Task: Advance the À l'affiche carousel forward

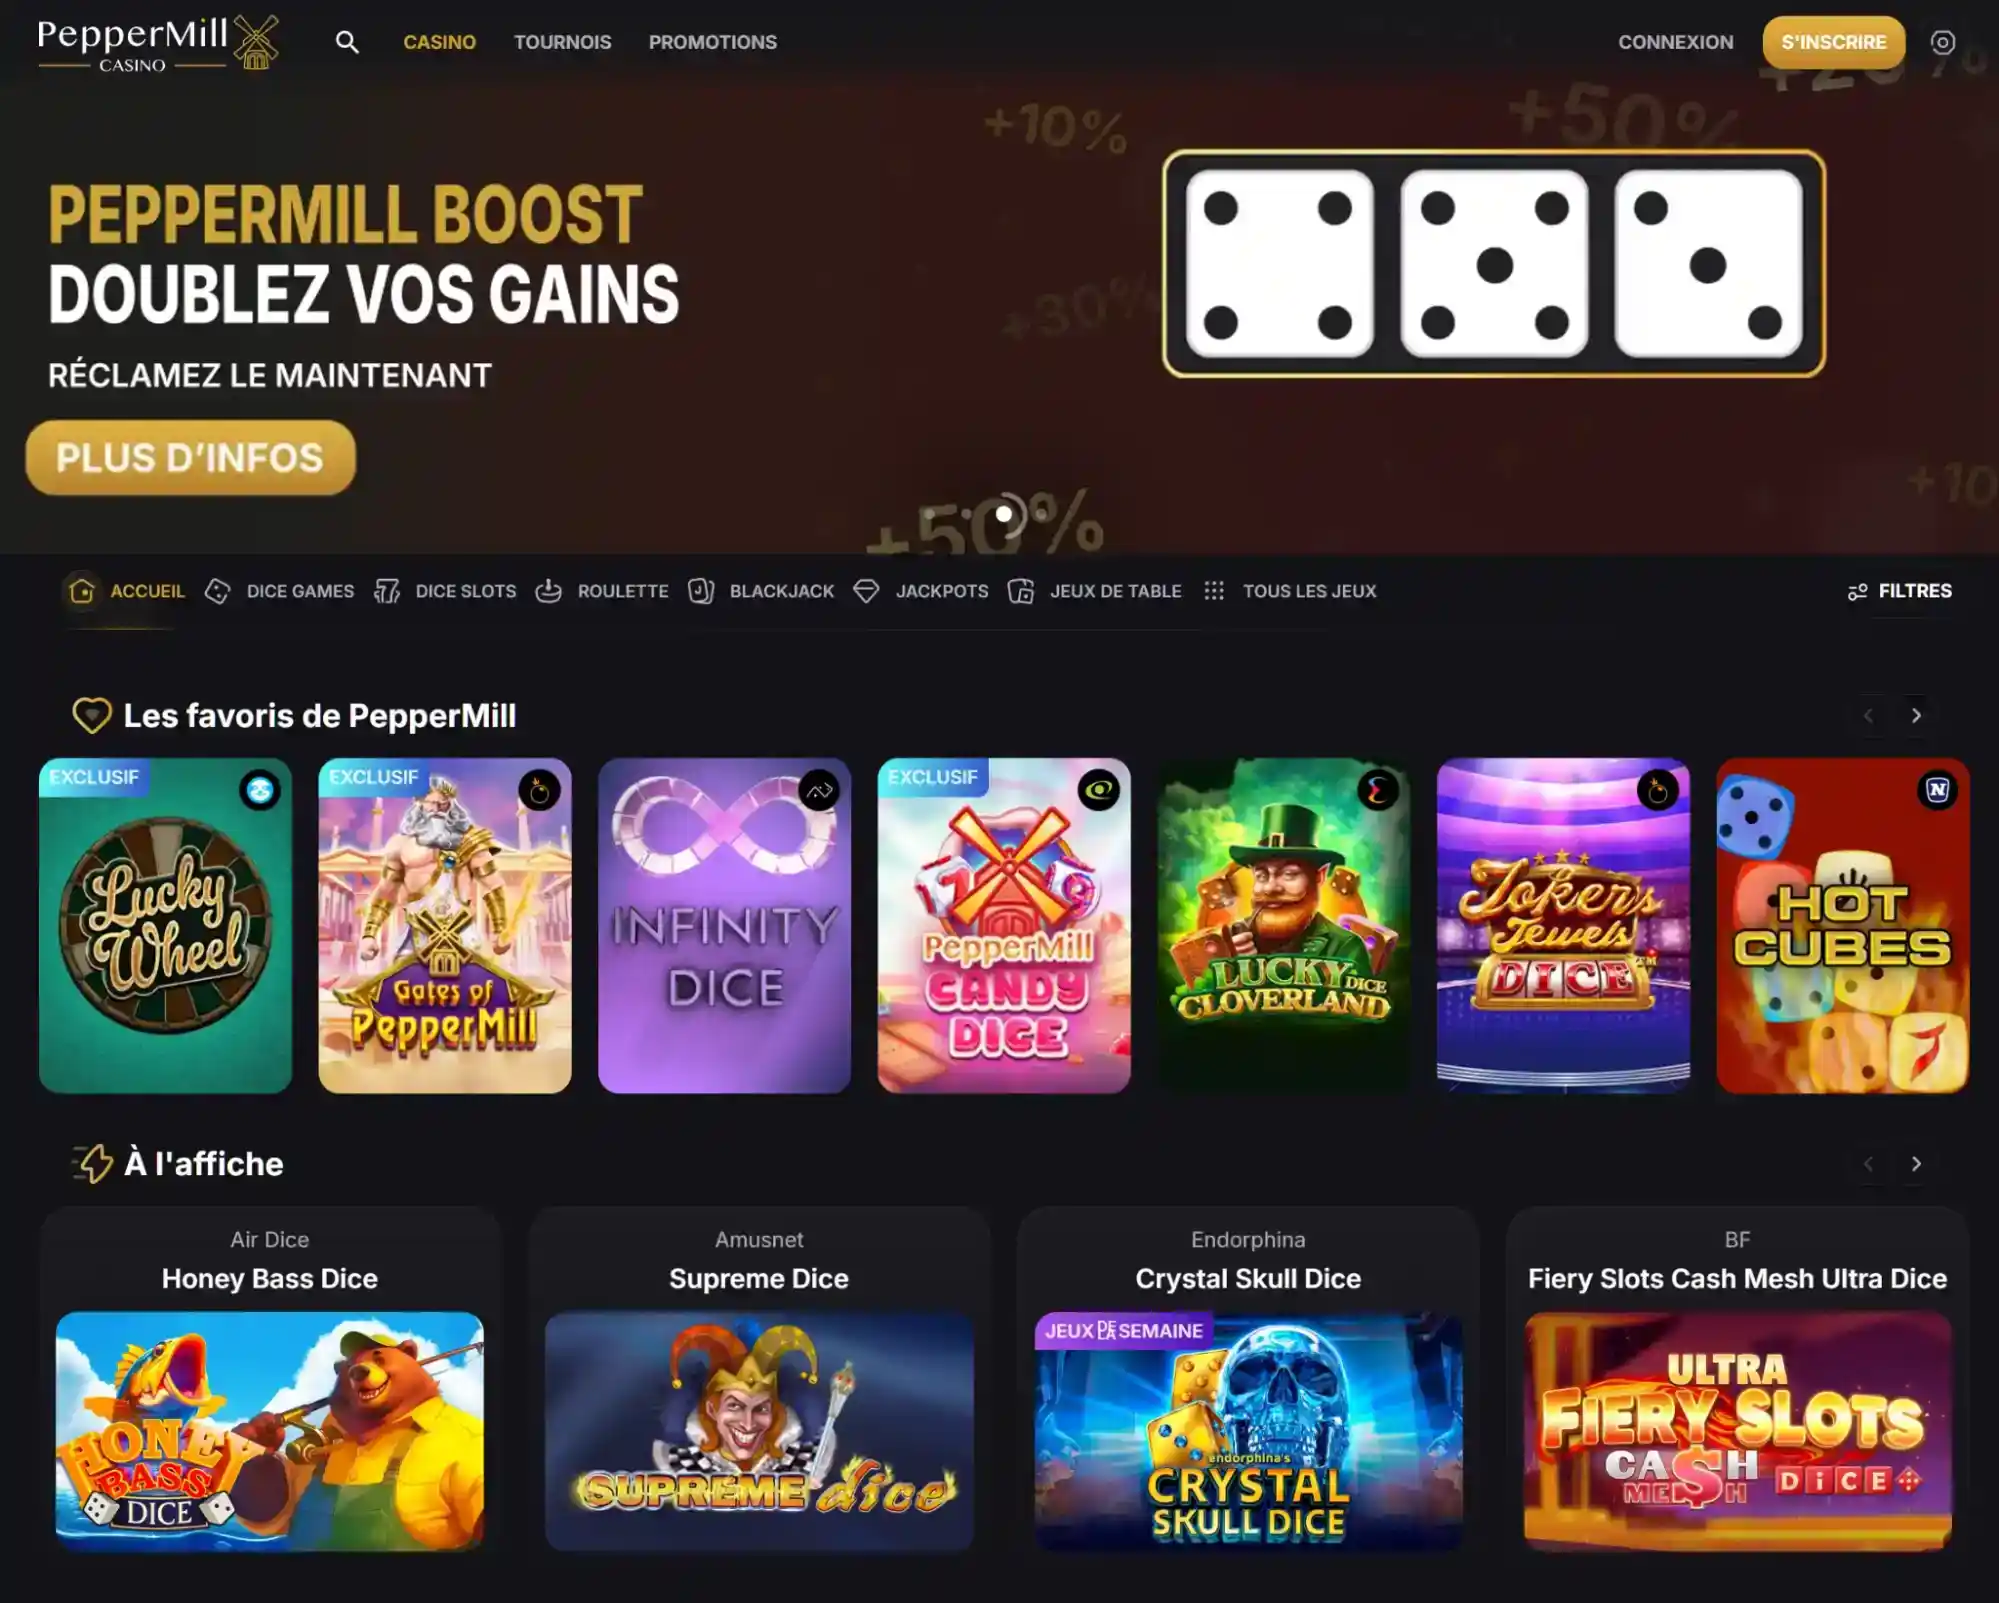Action: tap(1916, 1163)
